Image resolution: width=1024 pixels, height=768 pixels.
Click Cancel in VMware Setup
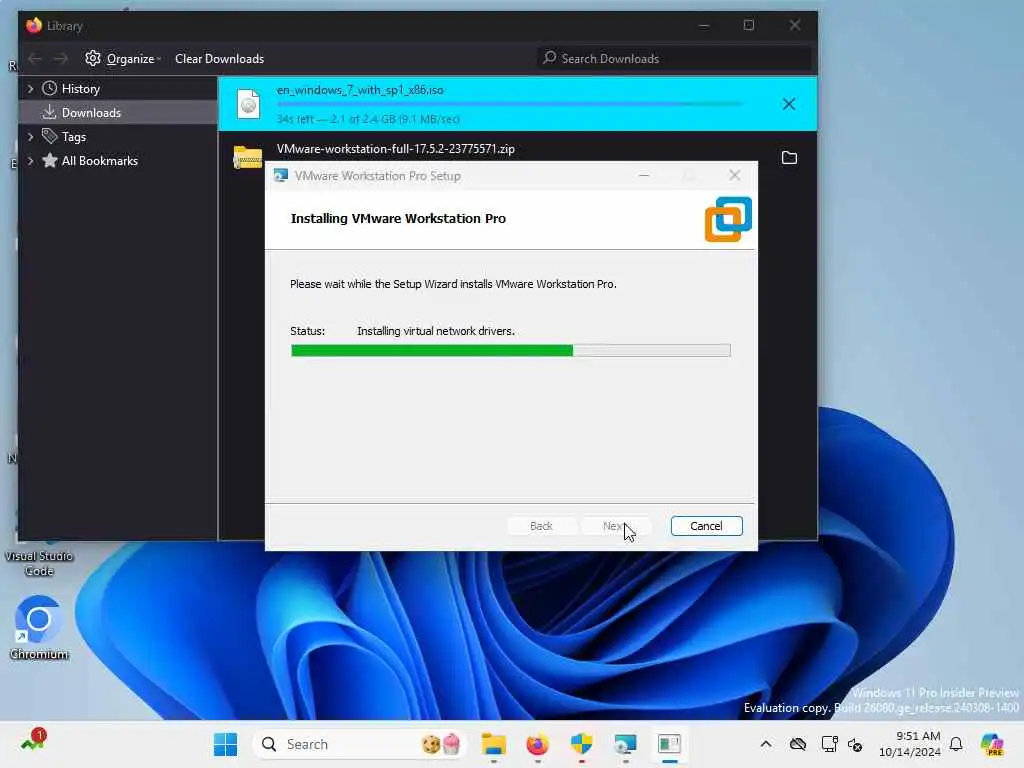coord(707,526)
